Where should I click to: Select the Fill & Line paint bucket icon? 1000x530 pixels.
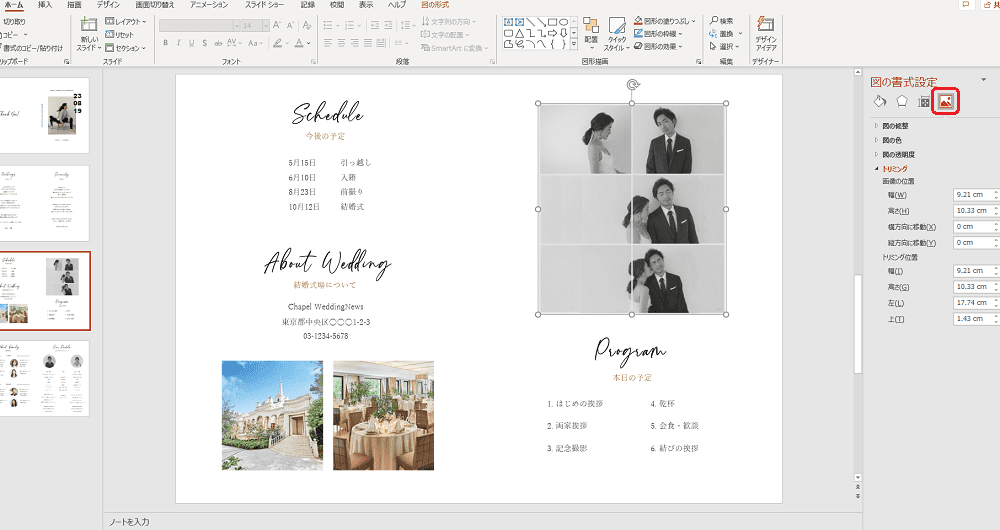point(880,100)
